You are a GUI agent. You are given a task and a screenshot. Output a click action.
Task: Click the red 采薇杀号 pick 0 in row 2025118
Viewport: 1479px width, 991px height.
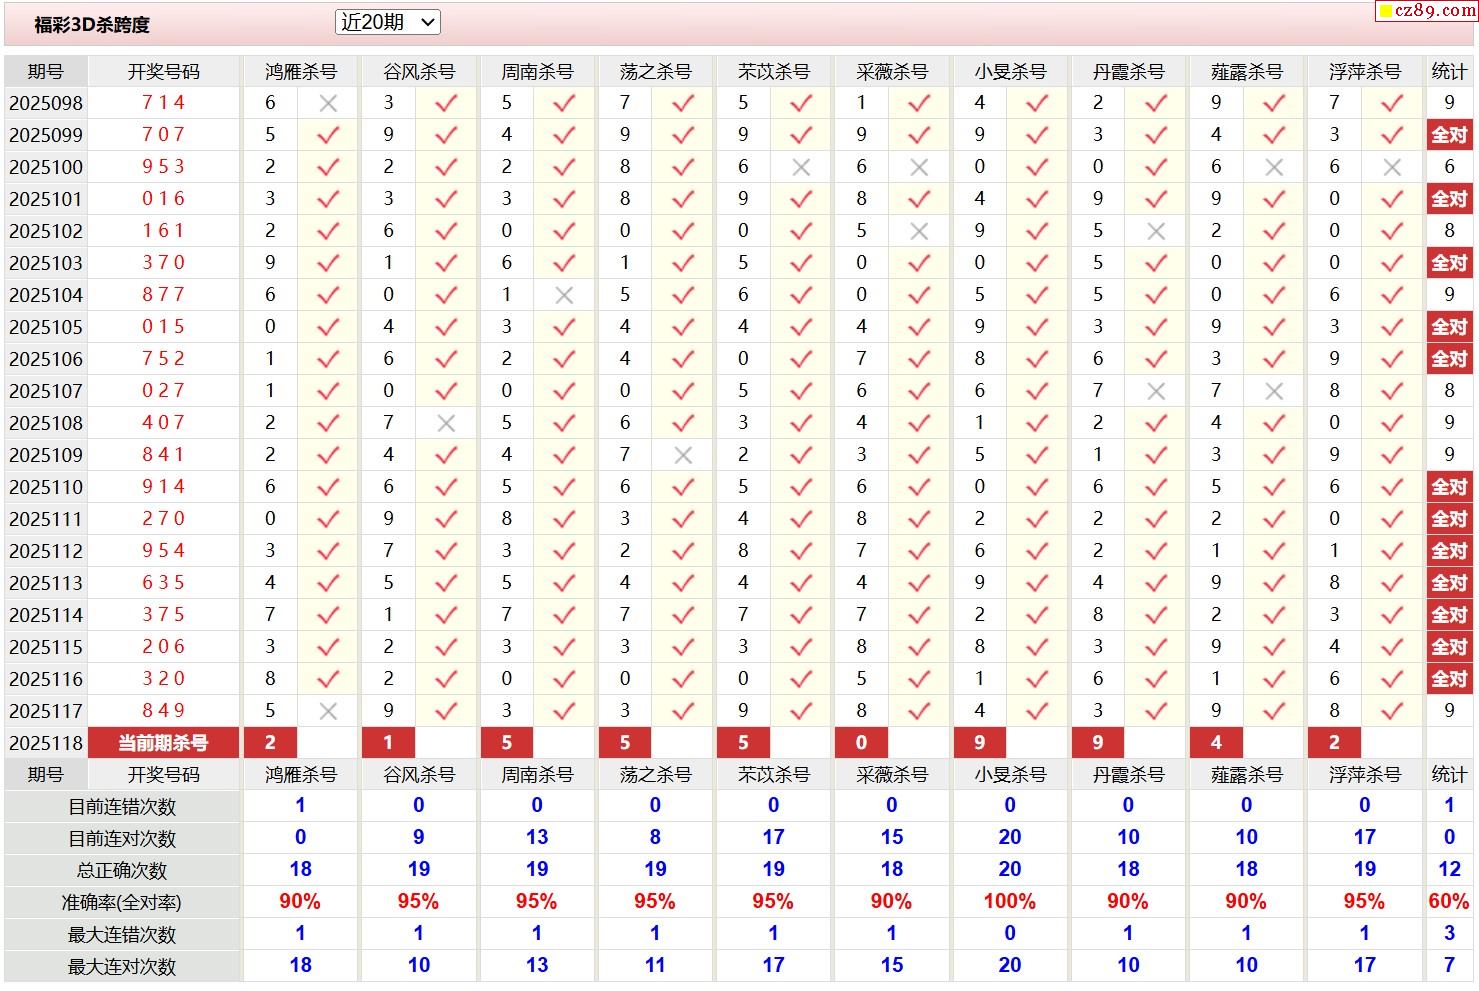tap(862, 743)
